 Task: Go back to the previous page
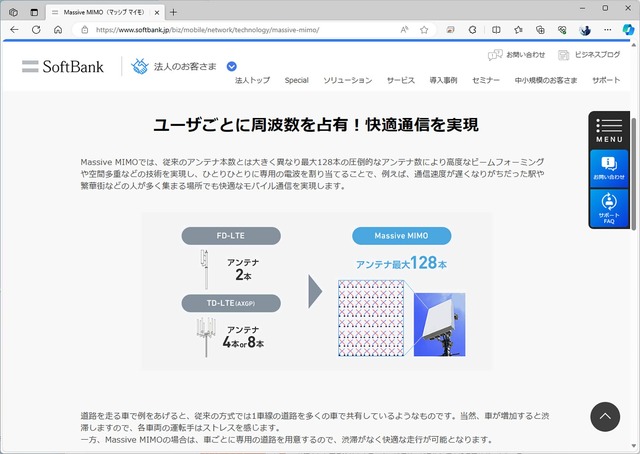click(14, 30)
